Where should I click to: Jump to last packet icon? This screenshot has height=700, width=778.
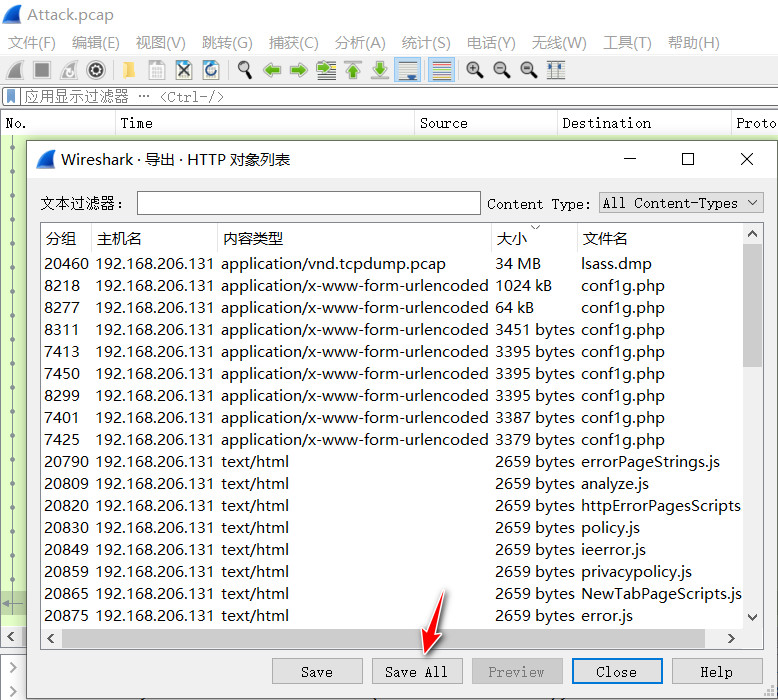(x=380, y=70)
